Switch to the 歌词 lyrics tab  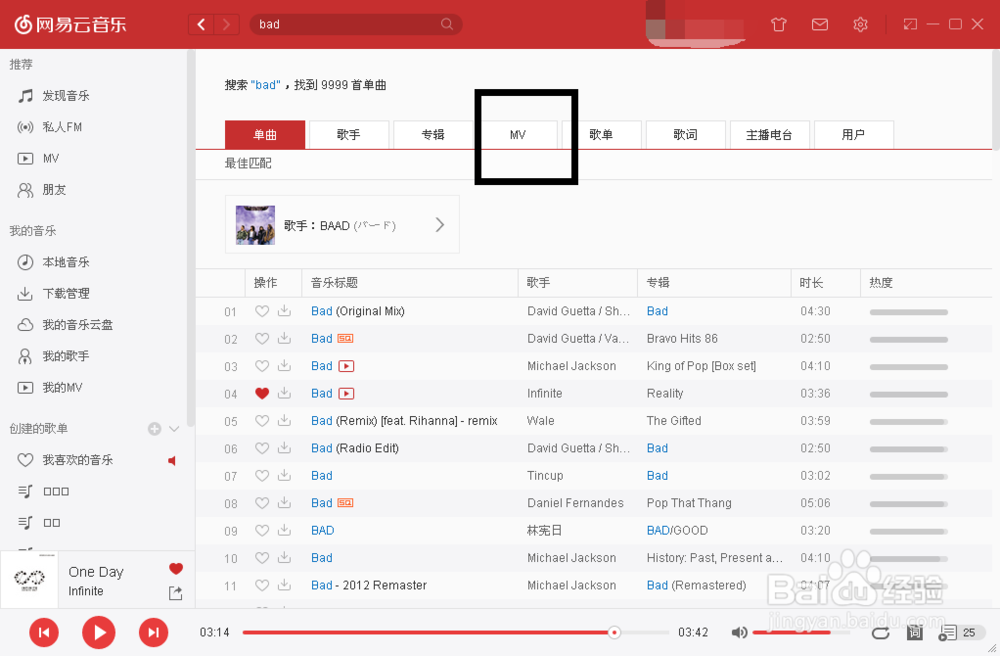tap(686, 135)
